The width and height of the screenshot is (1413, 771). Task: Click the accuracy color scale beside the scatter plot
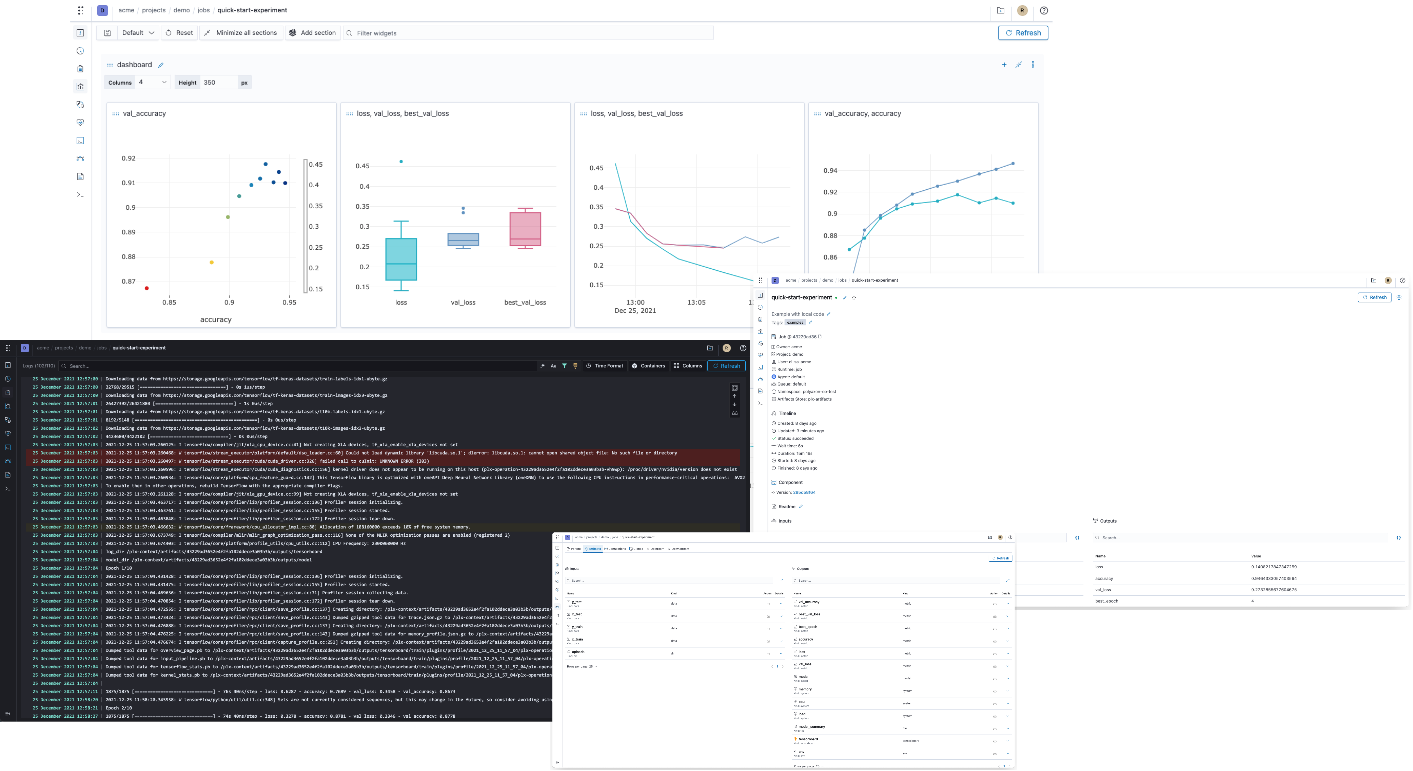click(306, 222)
